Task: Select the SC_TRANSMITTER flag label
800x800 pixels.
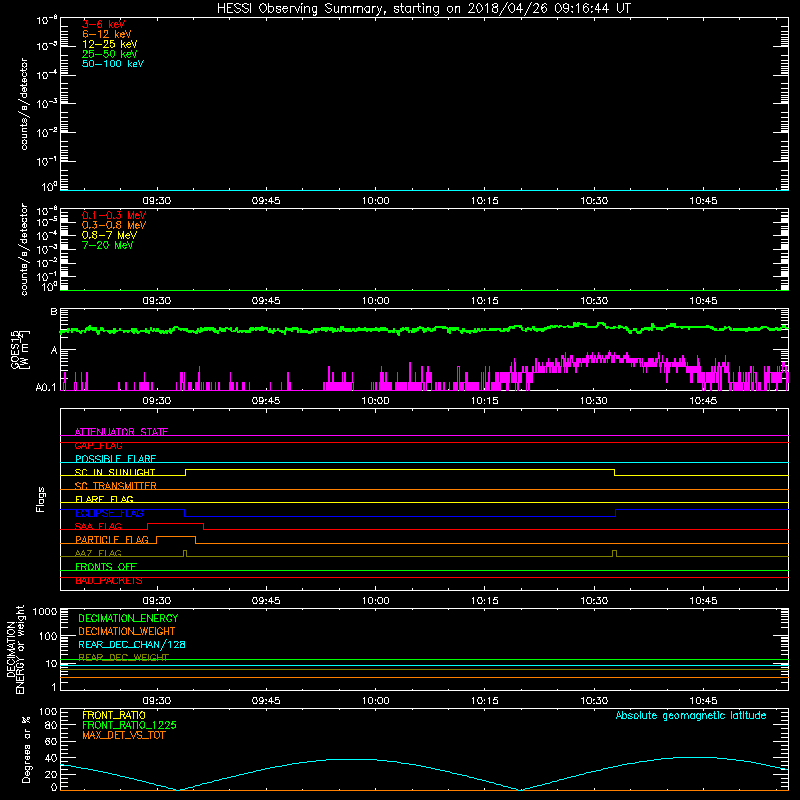Action: 116,486
